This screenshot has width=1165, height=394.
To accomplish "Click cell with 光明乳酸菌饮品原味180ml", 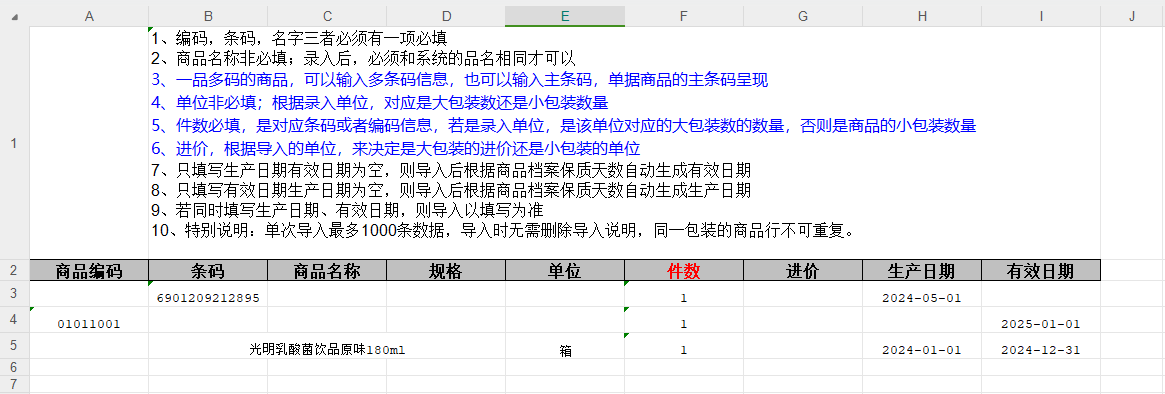I will (x=327, y=346).
